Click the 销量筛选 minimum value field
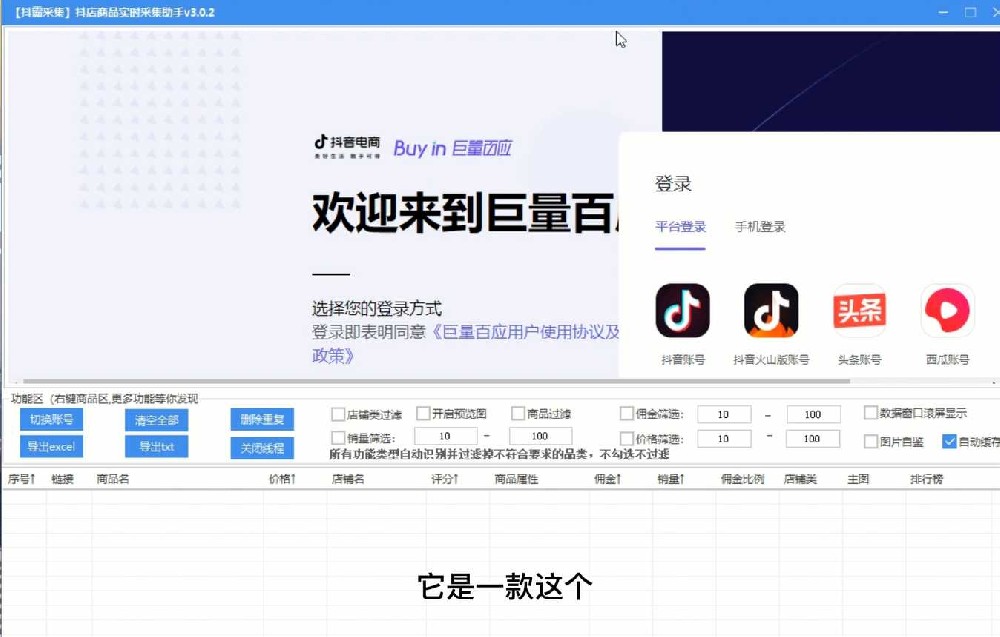This screenshot has height=637, width=1000. click(446, 436)
